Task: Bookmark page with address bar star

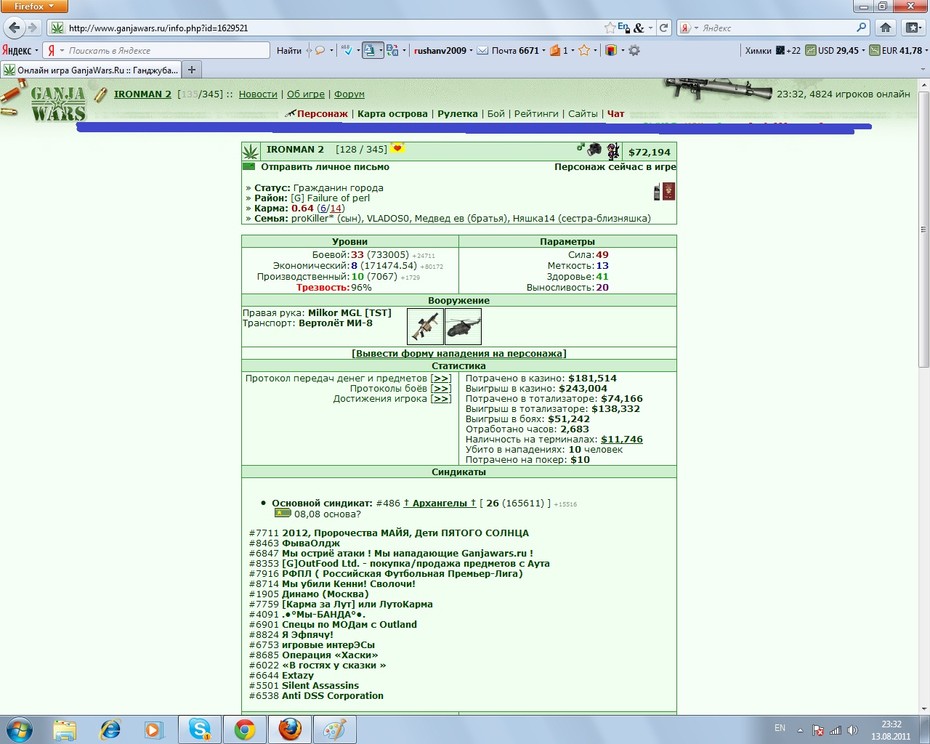Action: click(x=609, y=27)
